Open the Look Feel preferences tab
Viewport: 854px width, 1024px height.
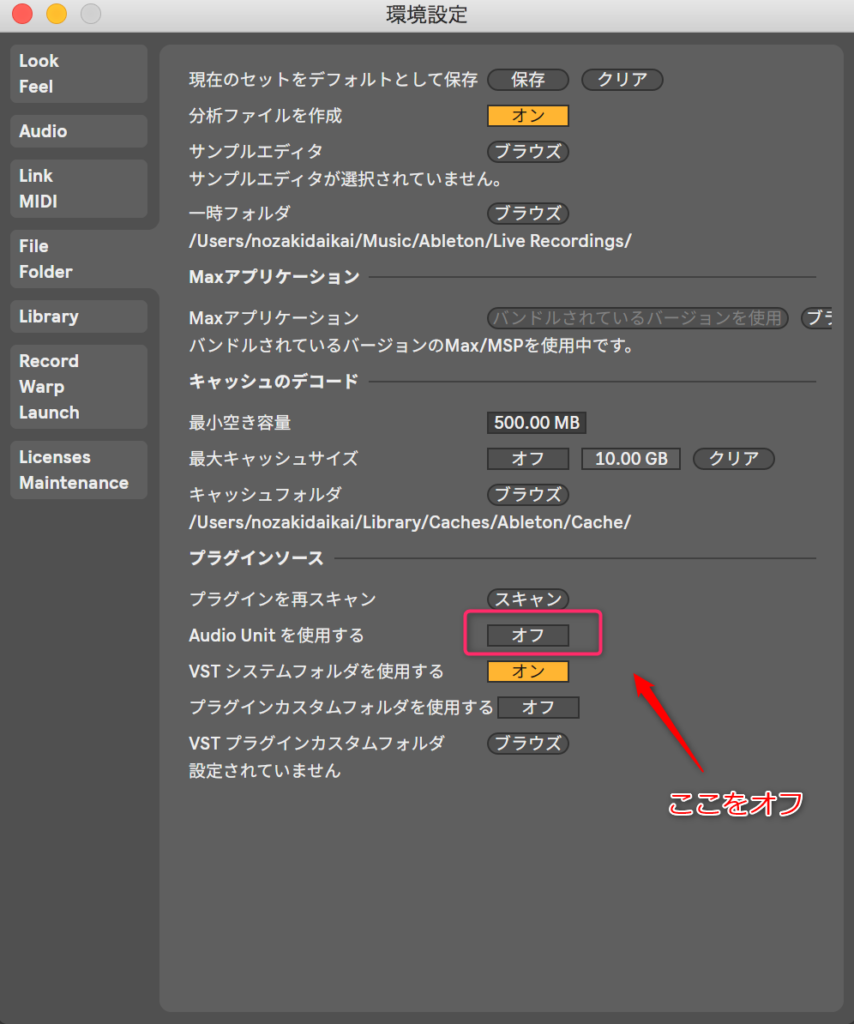78,73
